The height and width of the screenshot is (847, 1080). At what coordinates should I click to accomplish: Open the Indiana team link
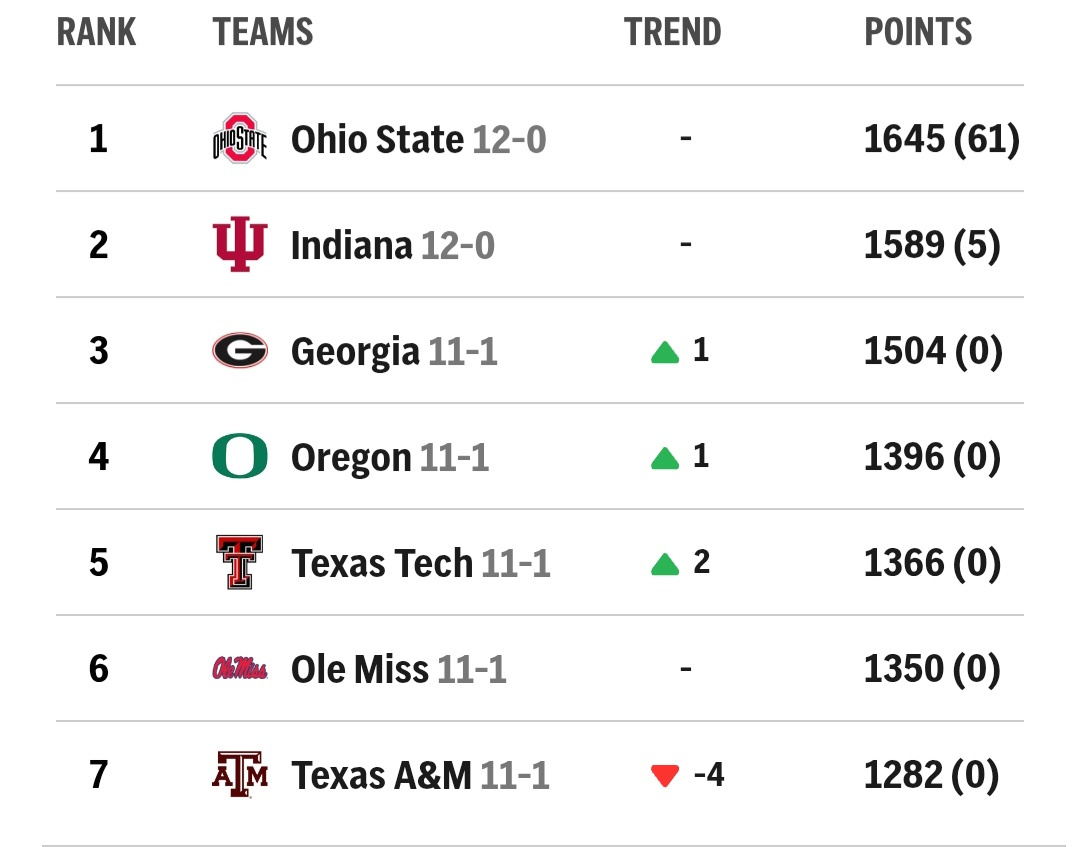coord(351,246)
